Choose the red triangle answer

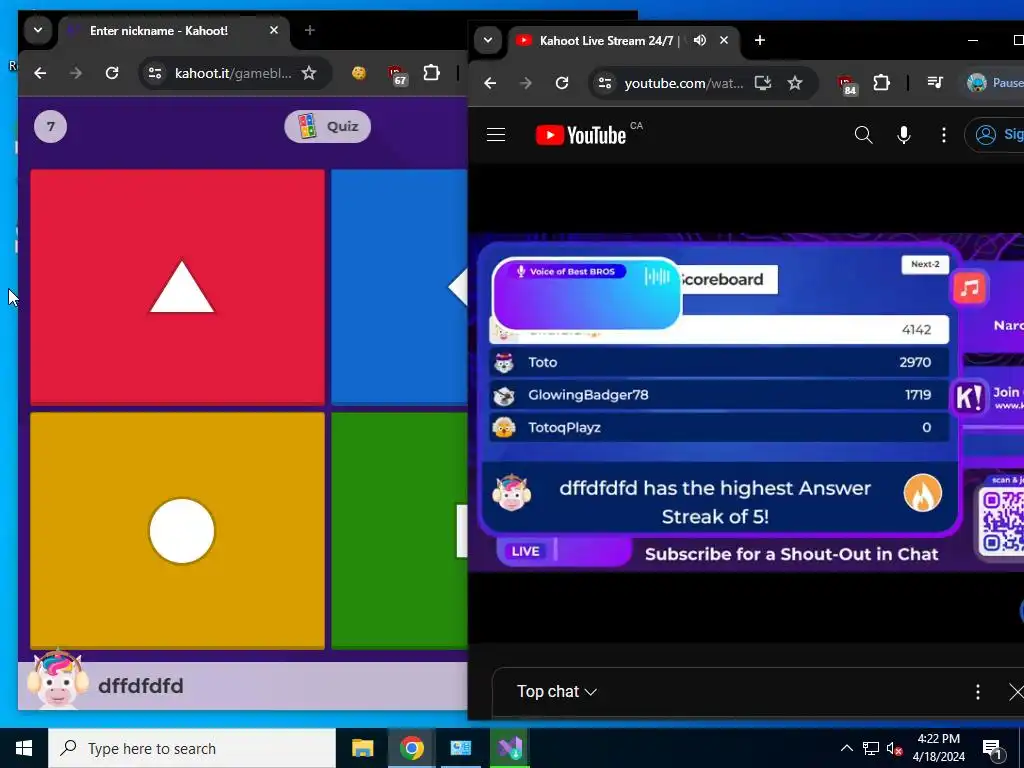point(178,287)
